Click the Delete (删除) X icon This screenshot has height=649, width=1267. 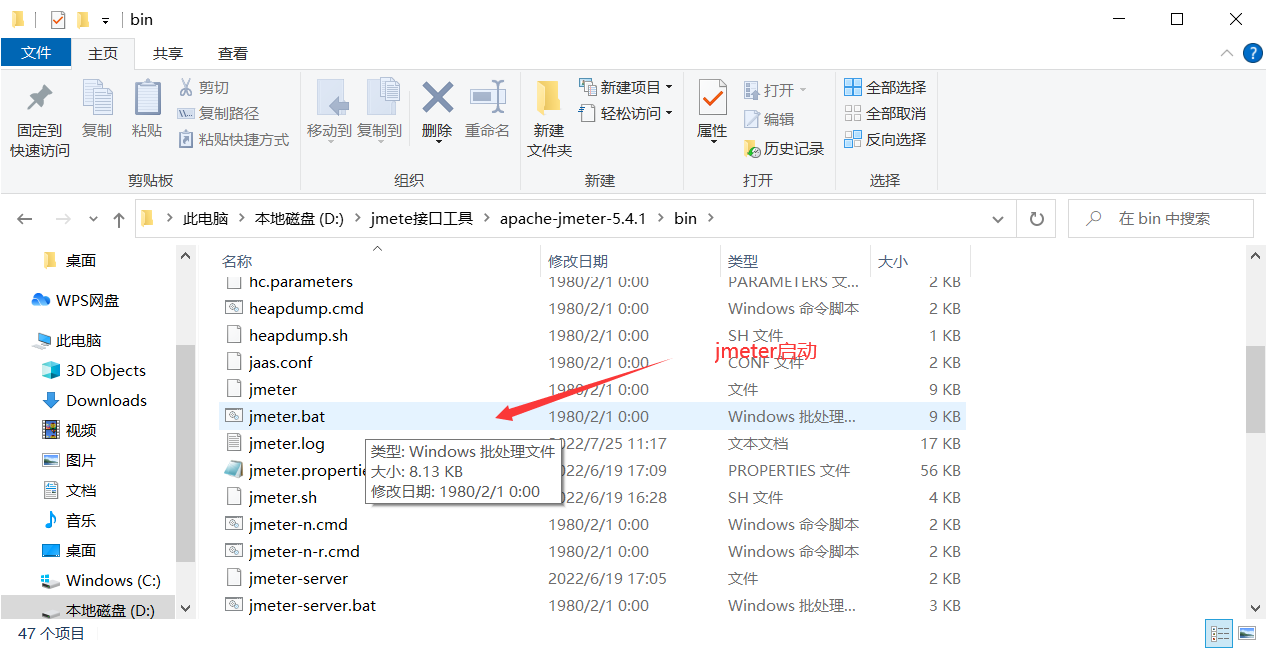click(x=437, y=98)
